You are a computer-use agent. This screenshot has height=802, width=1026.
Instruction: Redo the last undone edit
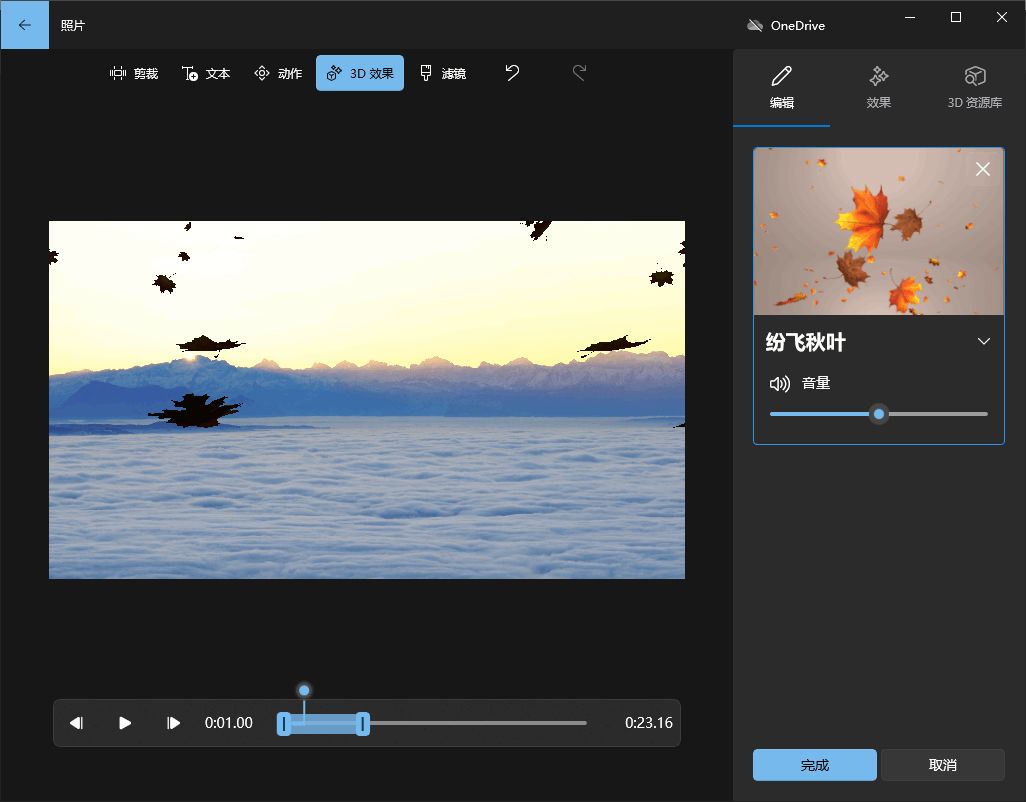point(579,73)
